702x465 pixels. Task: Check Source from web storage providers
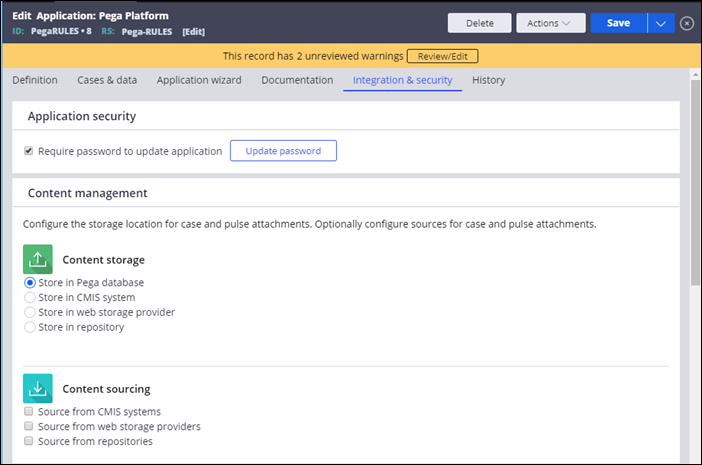pos(29,427)
